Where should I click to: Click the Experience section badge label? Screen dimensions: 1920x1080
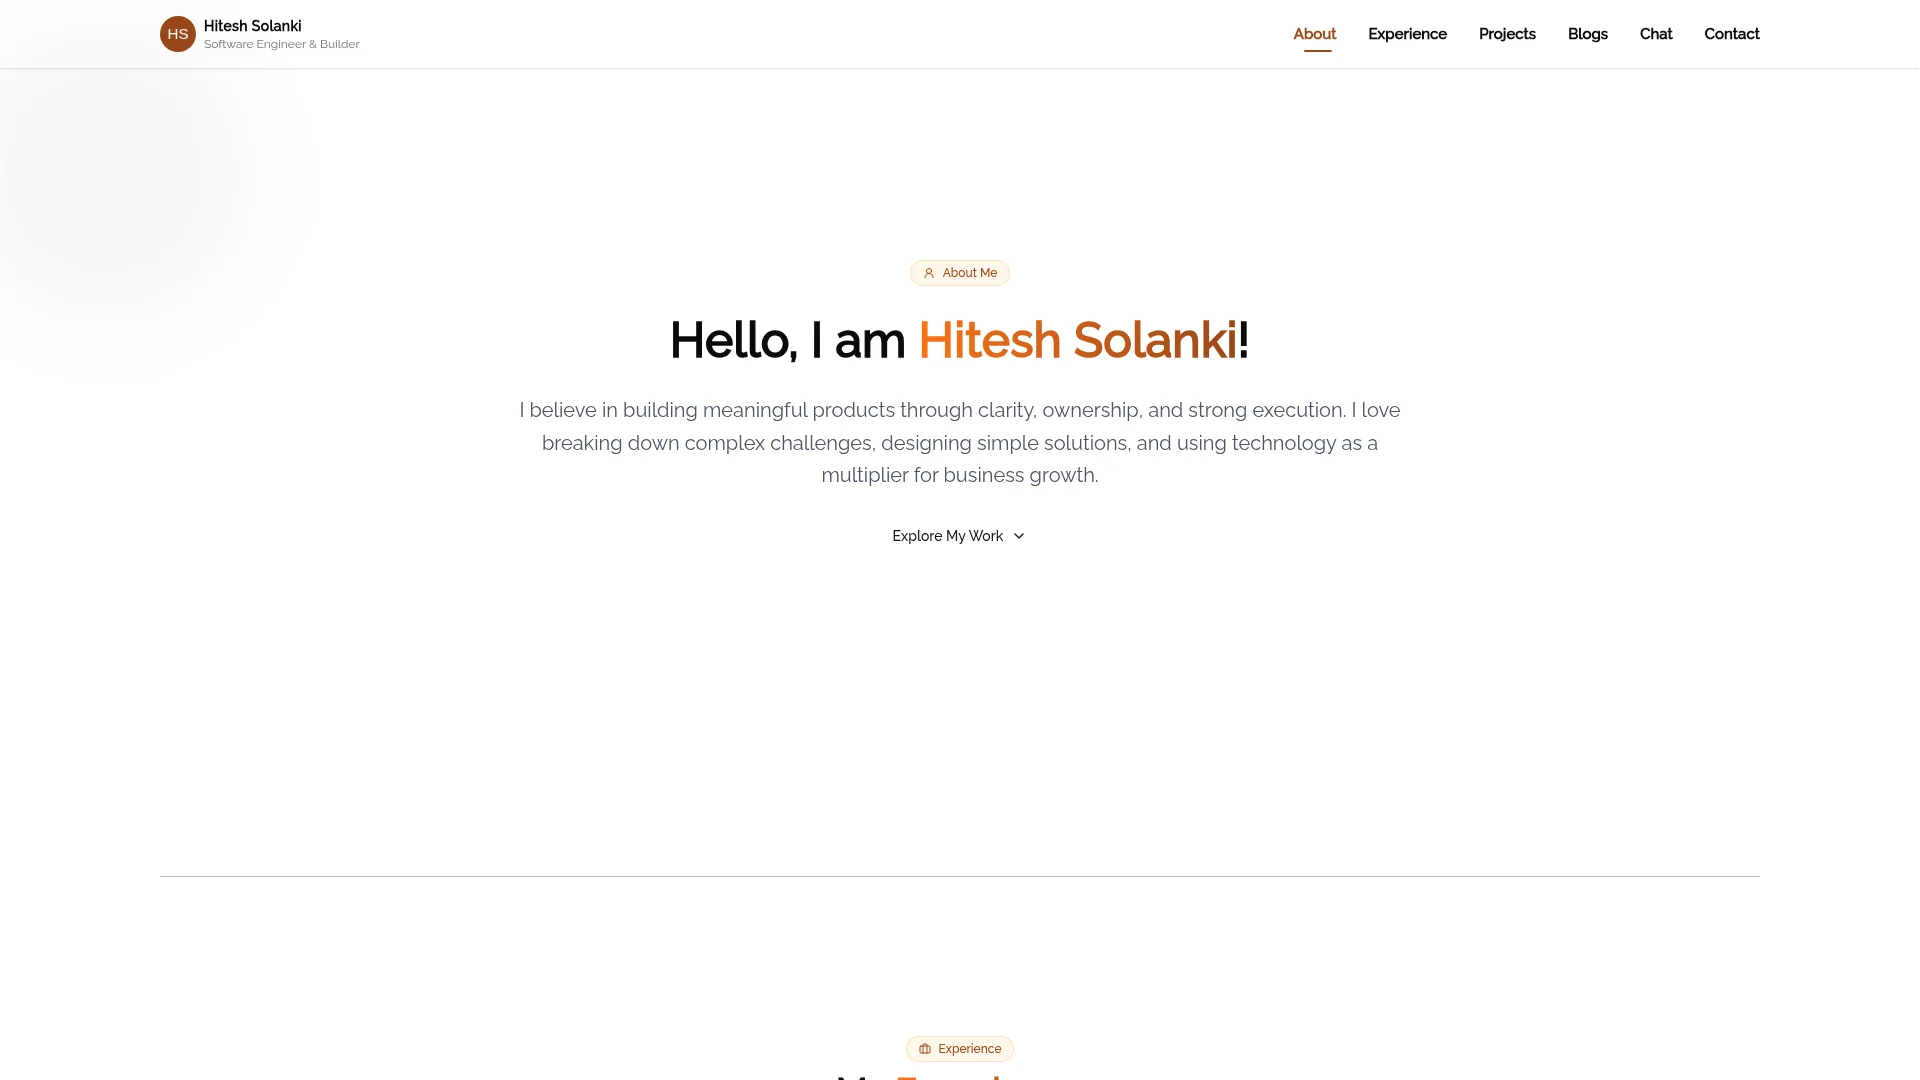coord(969,1049)
